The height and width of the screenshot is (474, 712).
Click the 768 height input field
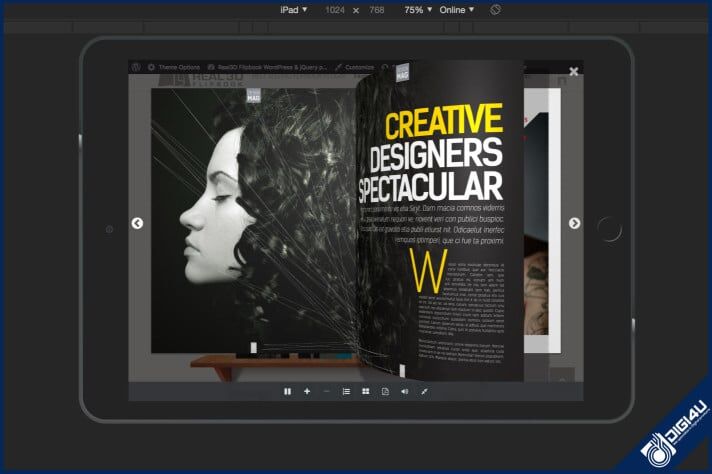point(378,10)
